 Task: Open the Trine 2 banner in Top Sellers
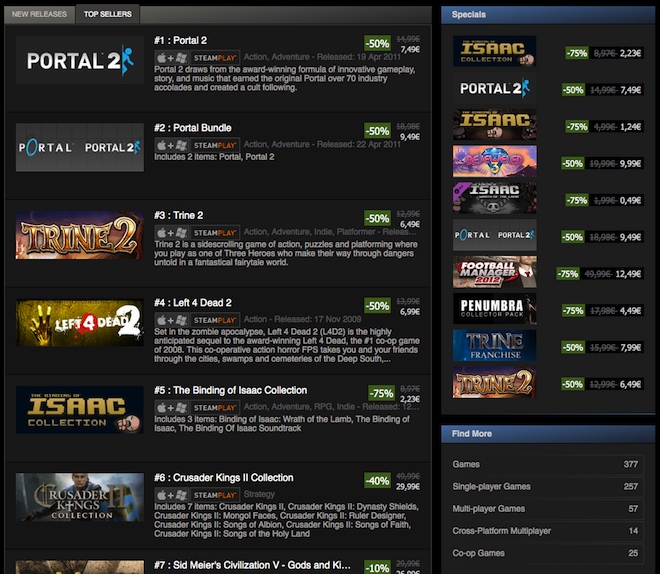pyautogui.click(x=80, y=235)
